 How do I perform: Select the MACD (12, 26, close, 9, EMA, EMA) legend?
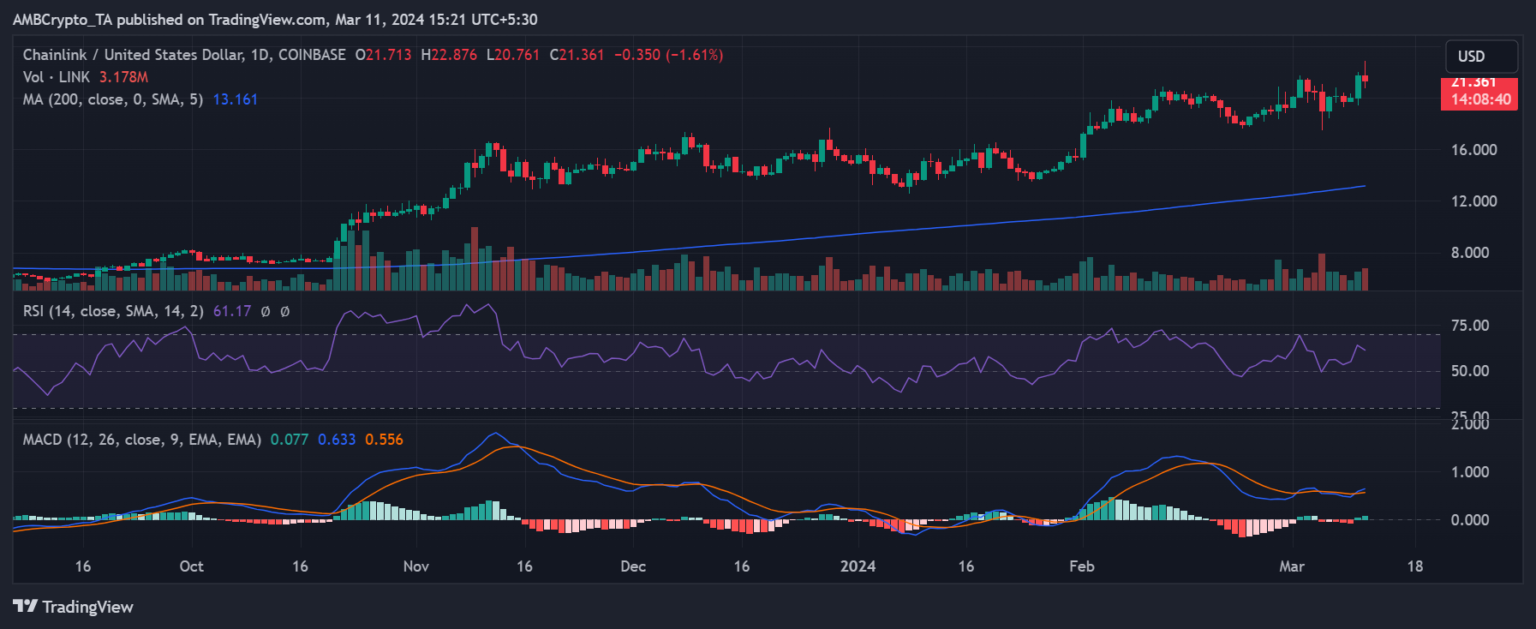point(142,439)
